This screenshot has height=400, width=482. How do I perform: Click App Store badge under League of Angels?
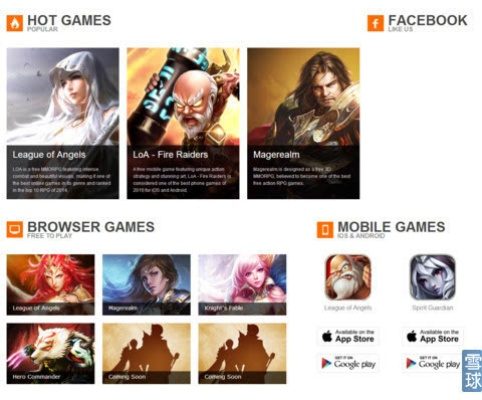coord(348,336)
